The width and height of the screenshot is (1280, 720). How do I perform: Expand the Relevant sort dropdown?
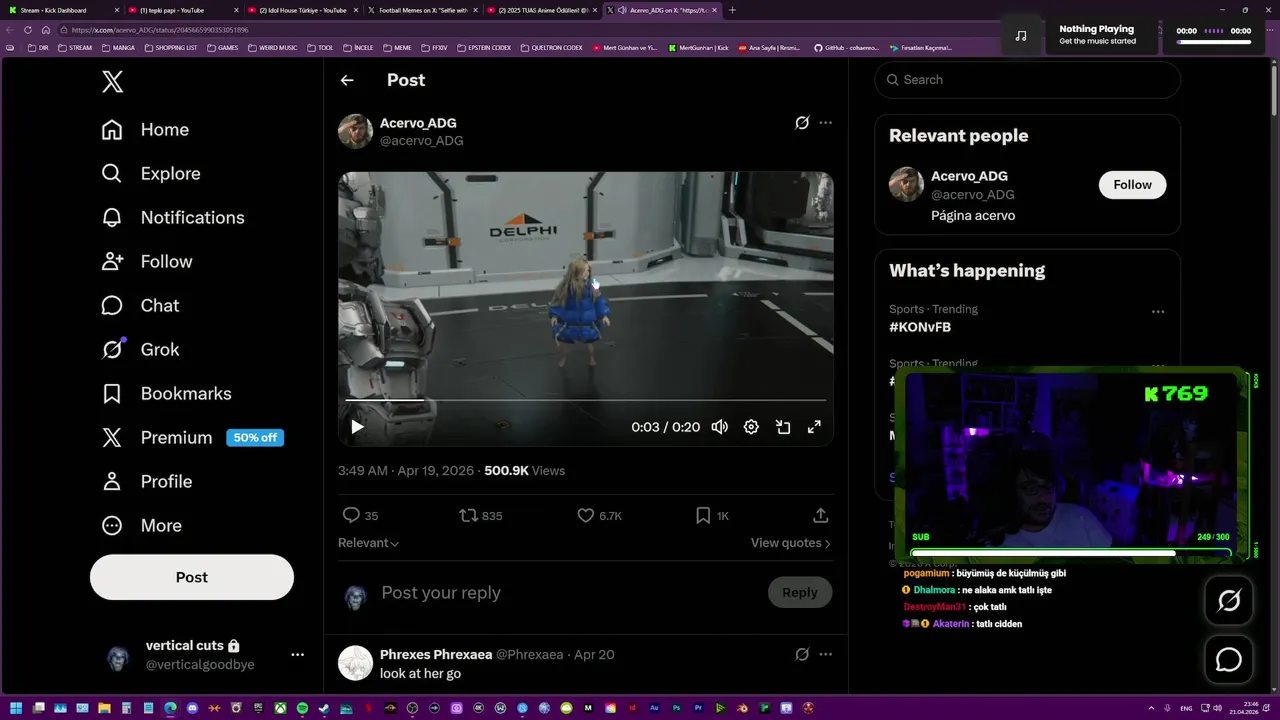tap(368, 543)
